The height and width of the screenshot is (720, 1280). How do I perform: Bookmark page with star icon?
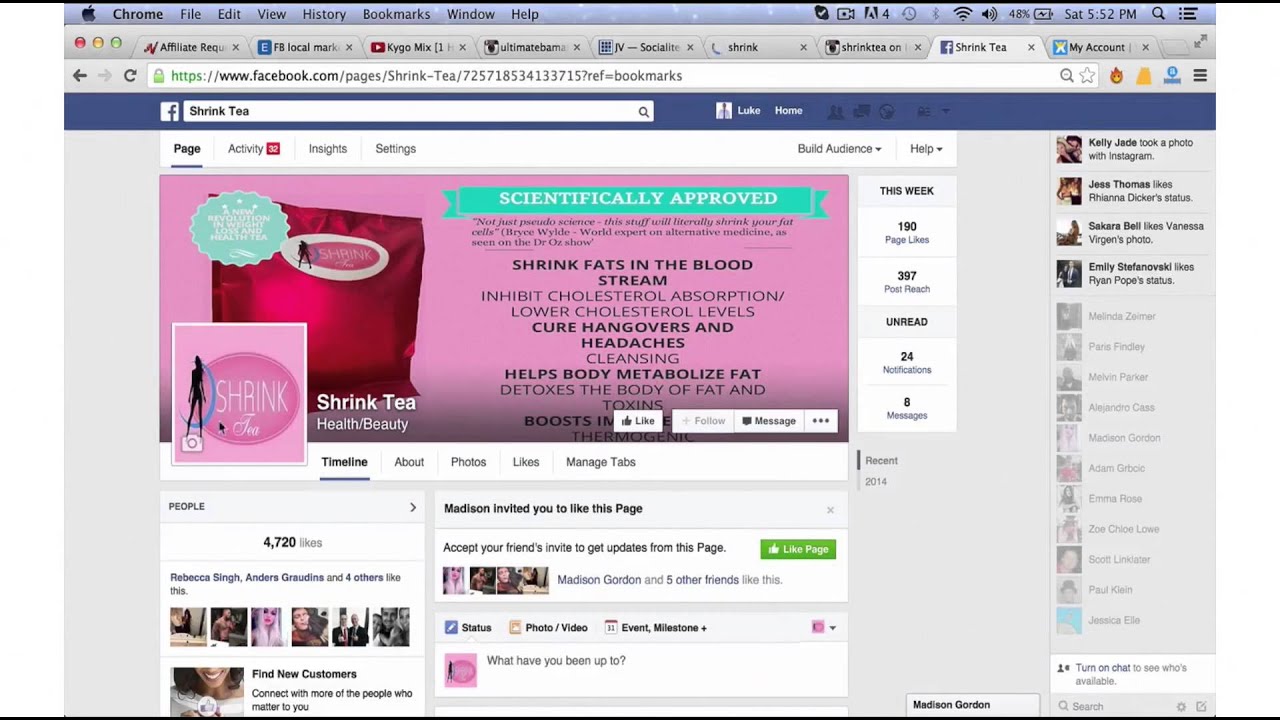(x=1087, y=76)
